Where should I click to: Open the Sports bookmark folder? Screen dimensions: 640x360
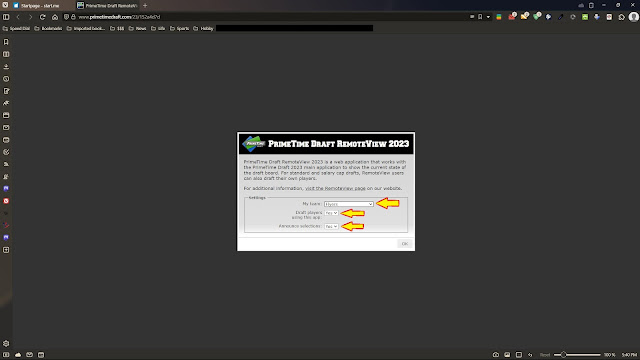tap(179, 29)
